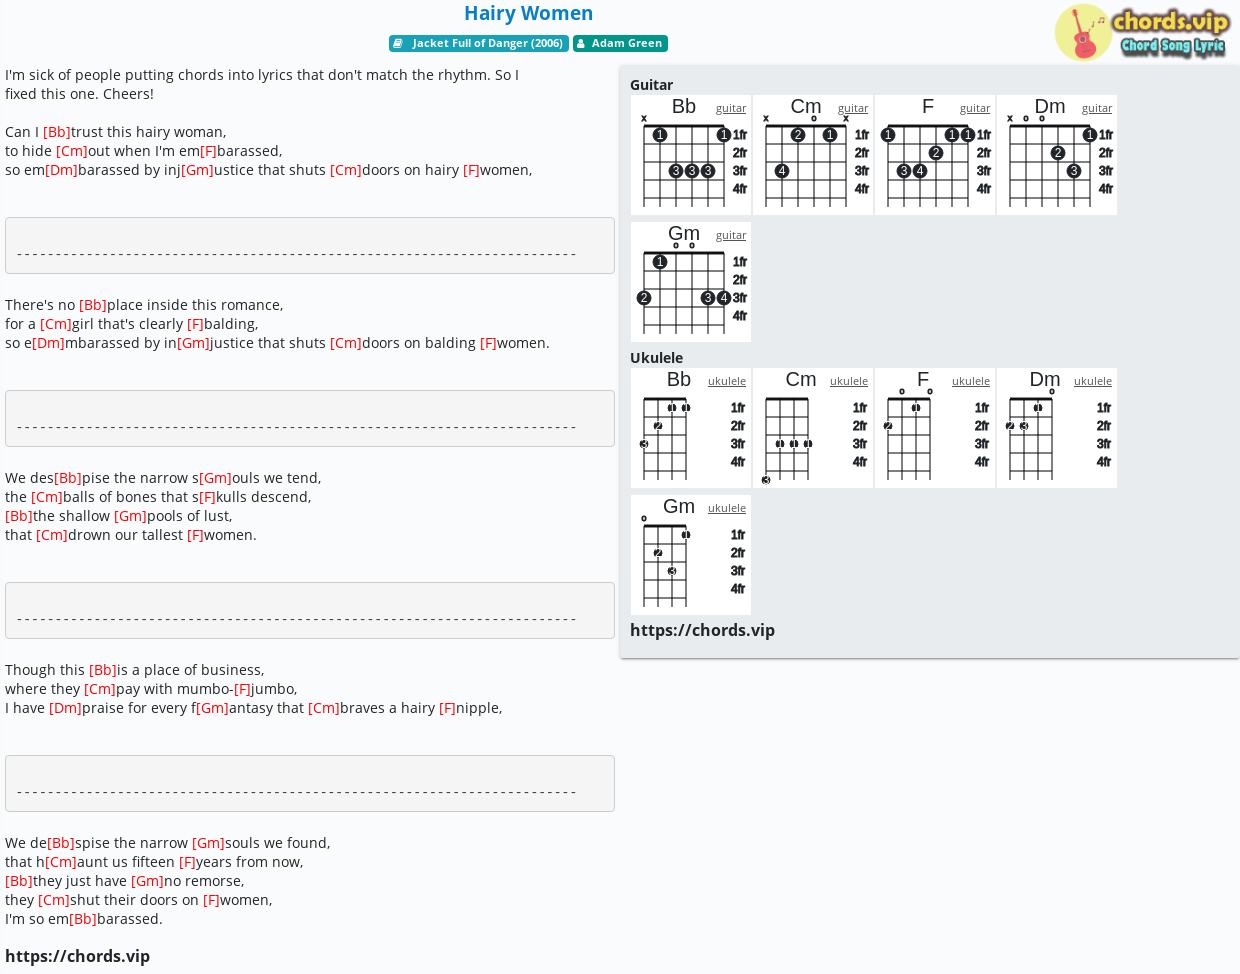Click the [Bb] chord in first lyric line

pyautogui.click(x=57, y=132)
